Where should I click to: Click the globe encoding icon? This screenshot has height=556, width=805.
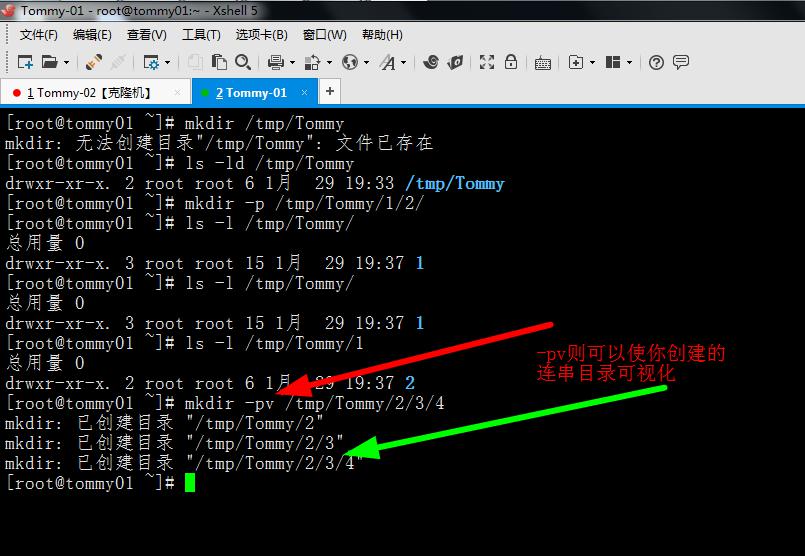[350, 62]
